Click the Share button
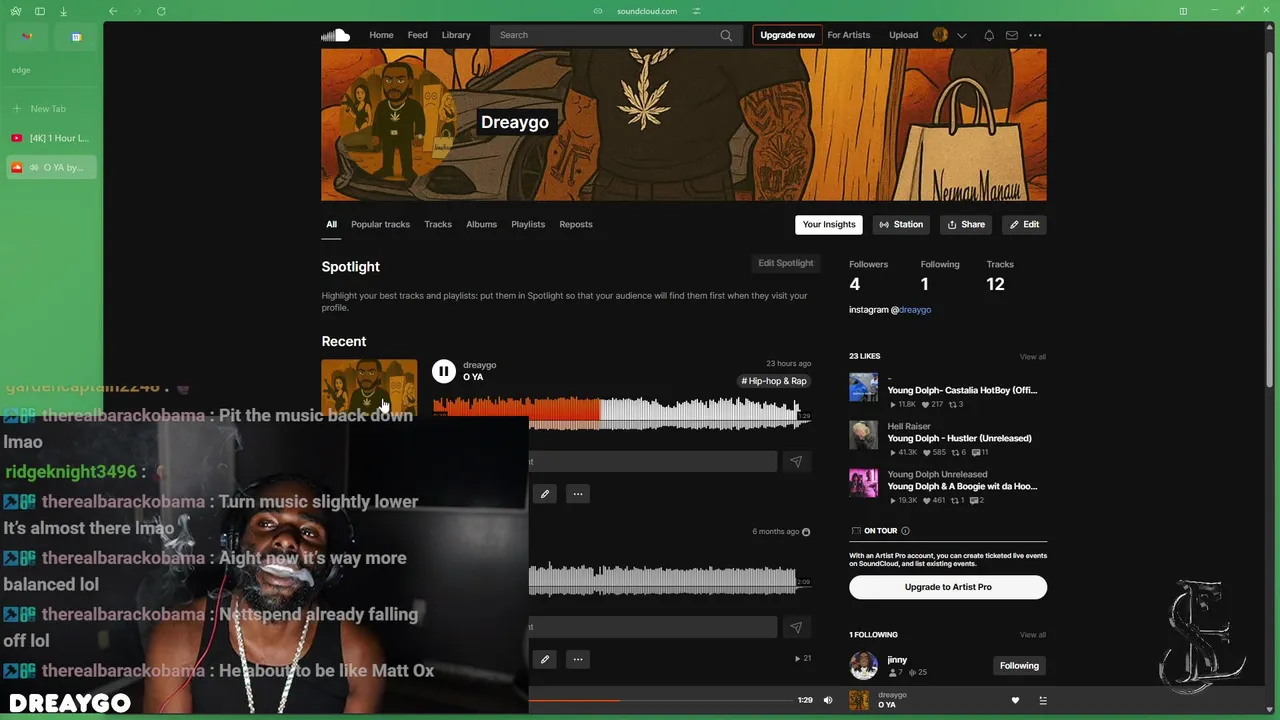This screenshot has width=1280, height=720. click(x=966, y=225)
